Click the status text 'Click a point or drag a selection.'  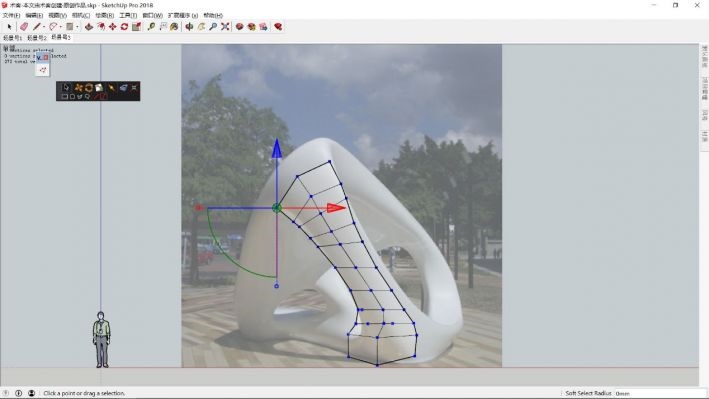pyautogui.click(x=84, y=393)
